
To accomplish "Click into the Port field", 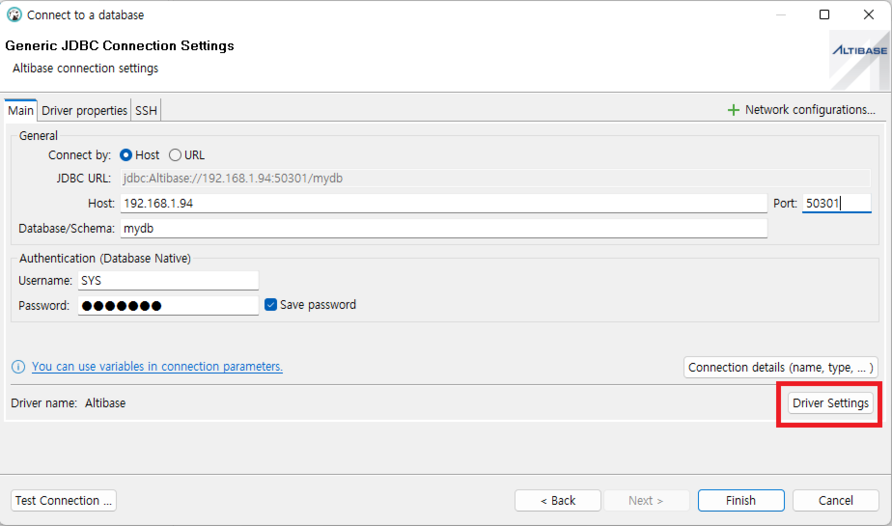I will (836, 203).
